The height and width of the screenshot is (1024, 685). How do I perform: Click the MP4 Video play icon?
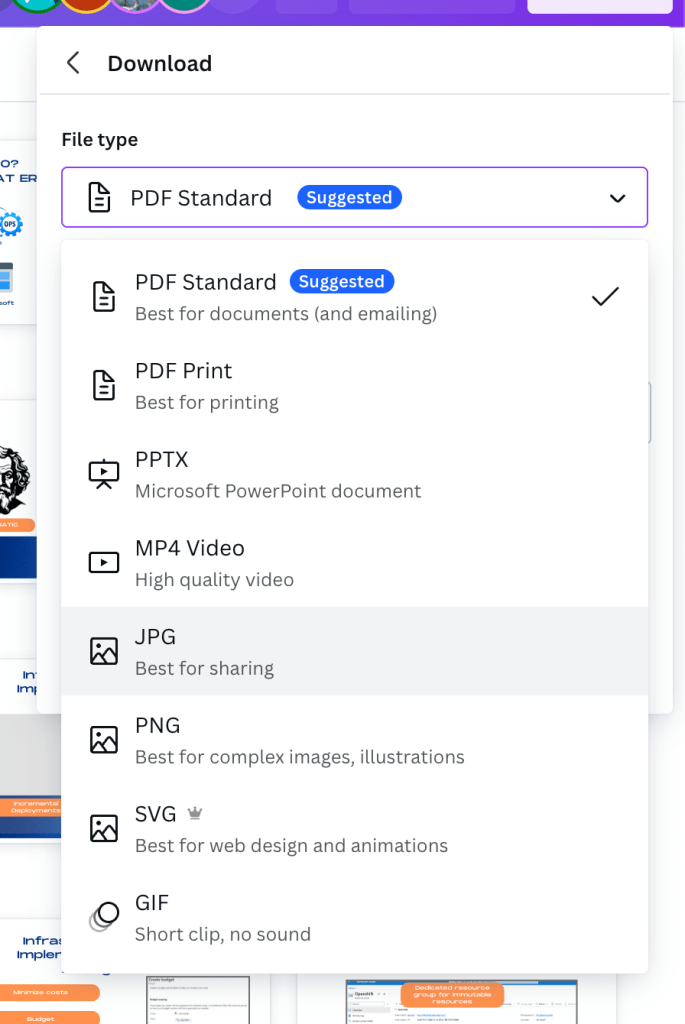(104, 562)
